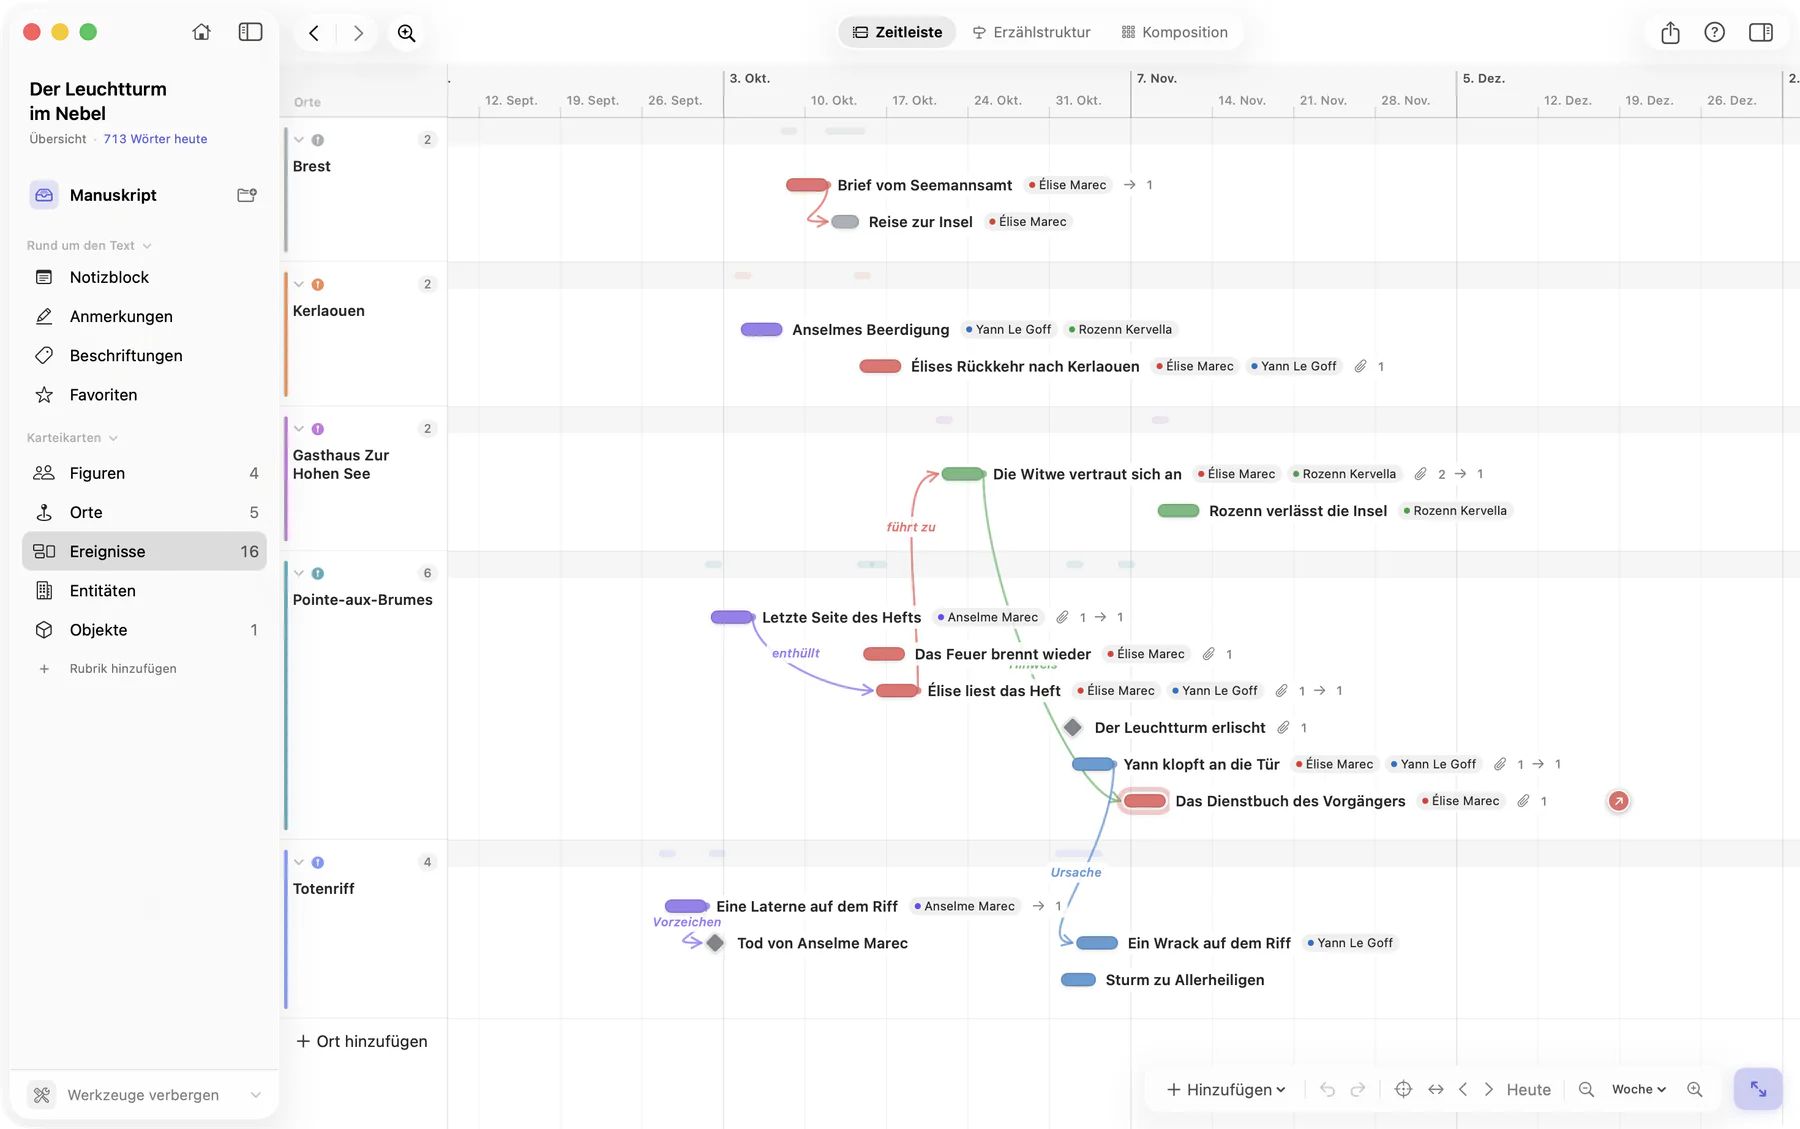Hide tools via Werkzeuge verbergen
The height and width of the screenshot is (1129, 1800).
point(143,1095)
